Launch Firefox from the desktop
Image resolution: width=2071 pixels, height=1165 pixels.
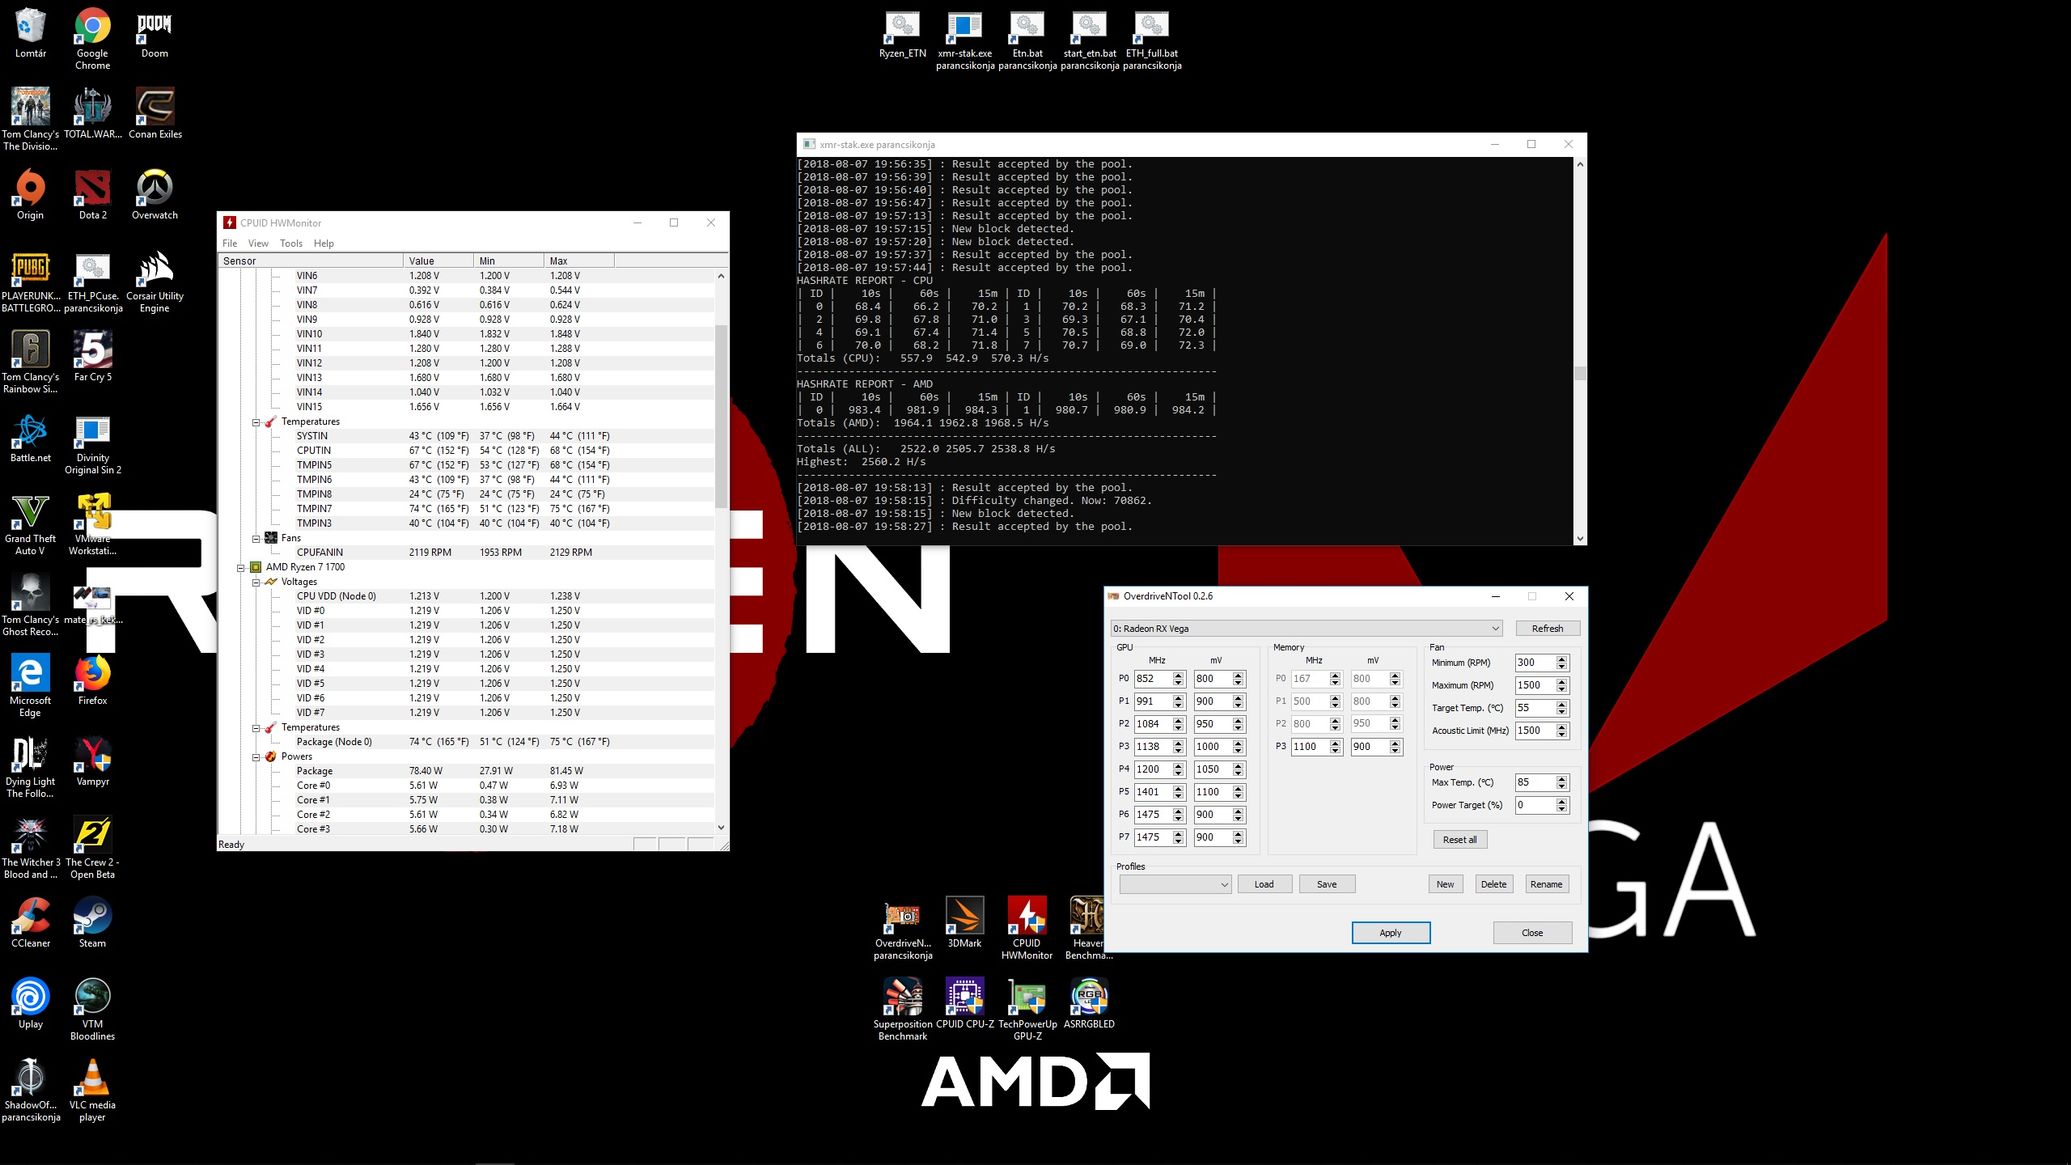click(x=92, y=681)
